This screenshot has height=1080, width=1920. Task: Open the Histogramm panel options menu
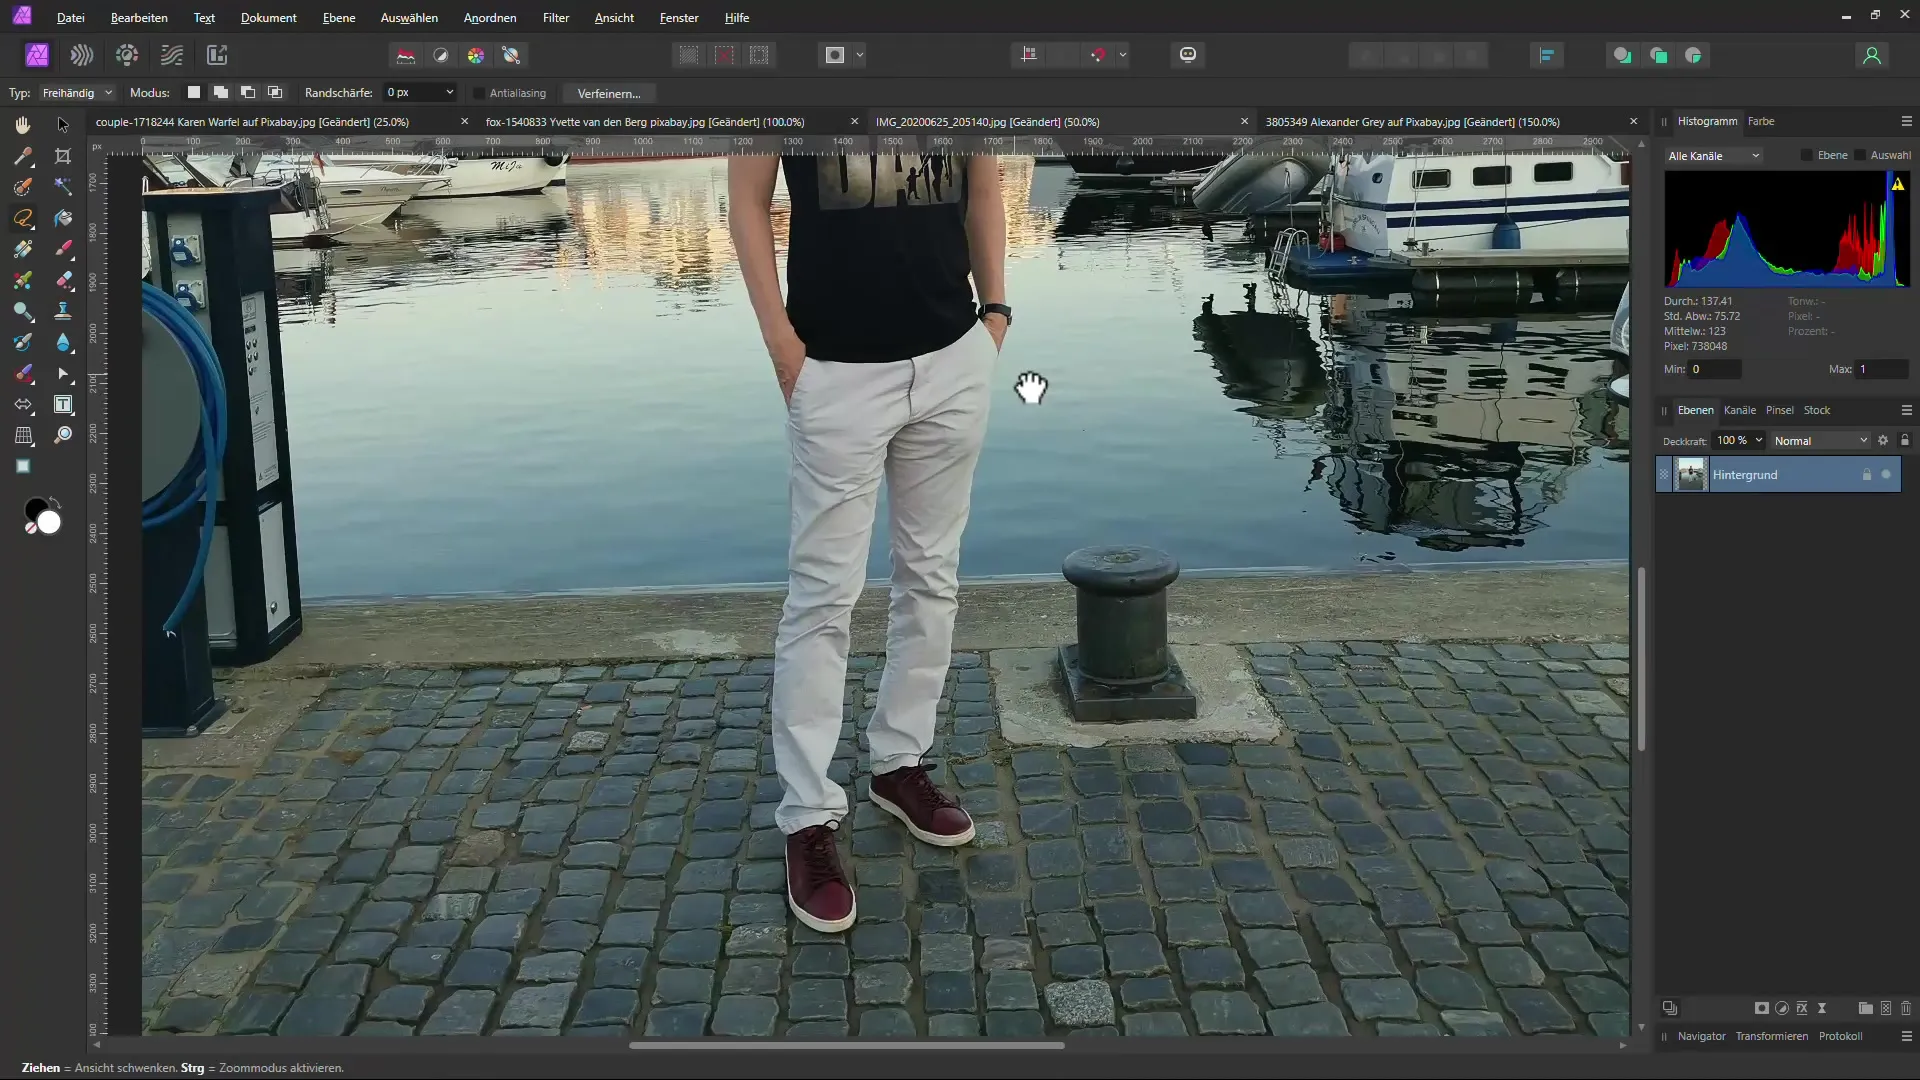(x=1906, y=121)
